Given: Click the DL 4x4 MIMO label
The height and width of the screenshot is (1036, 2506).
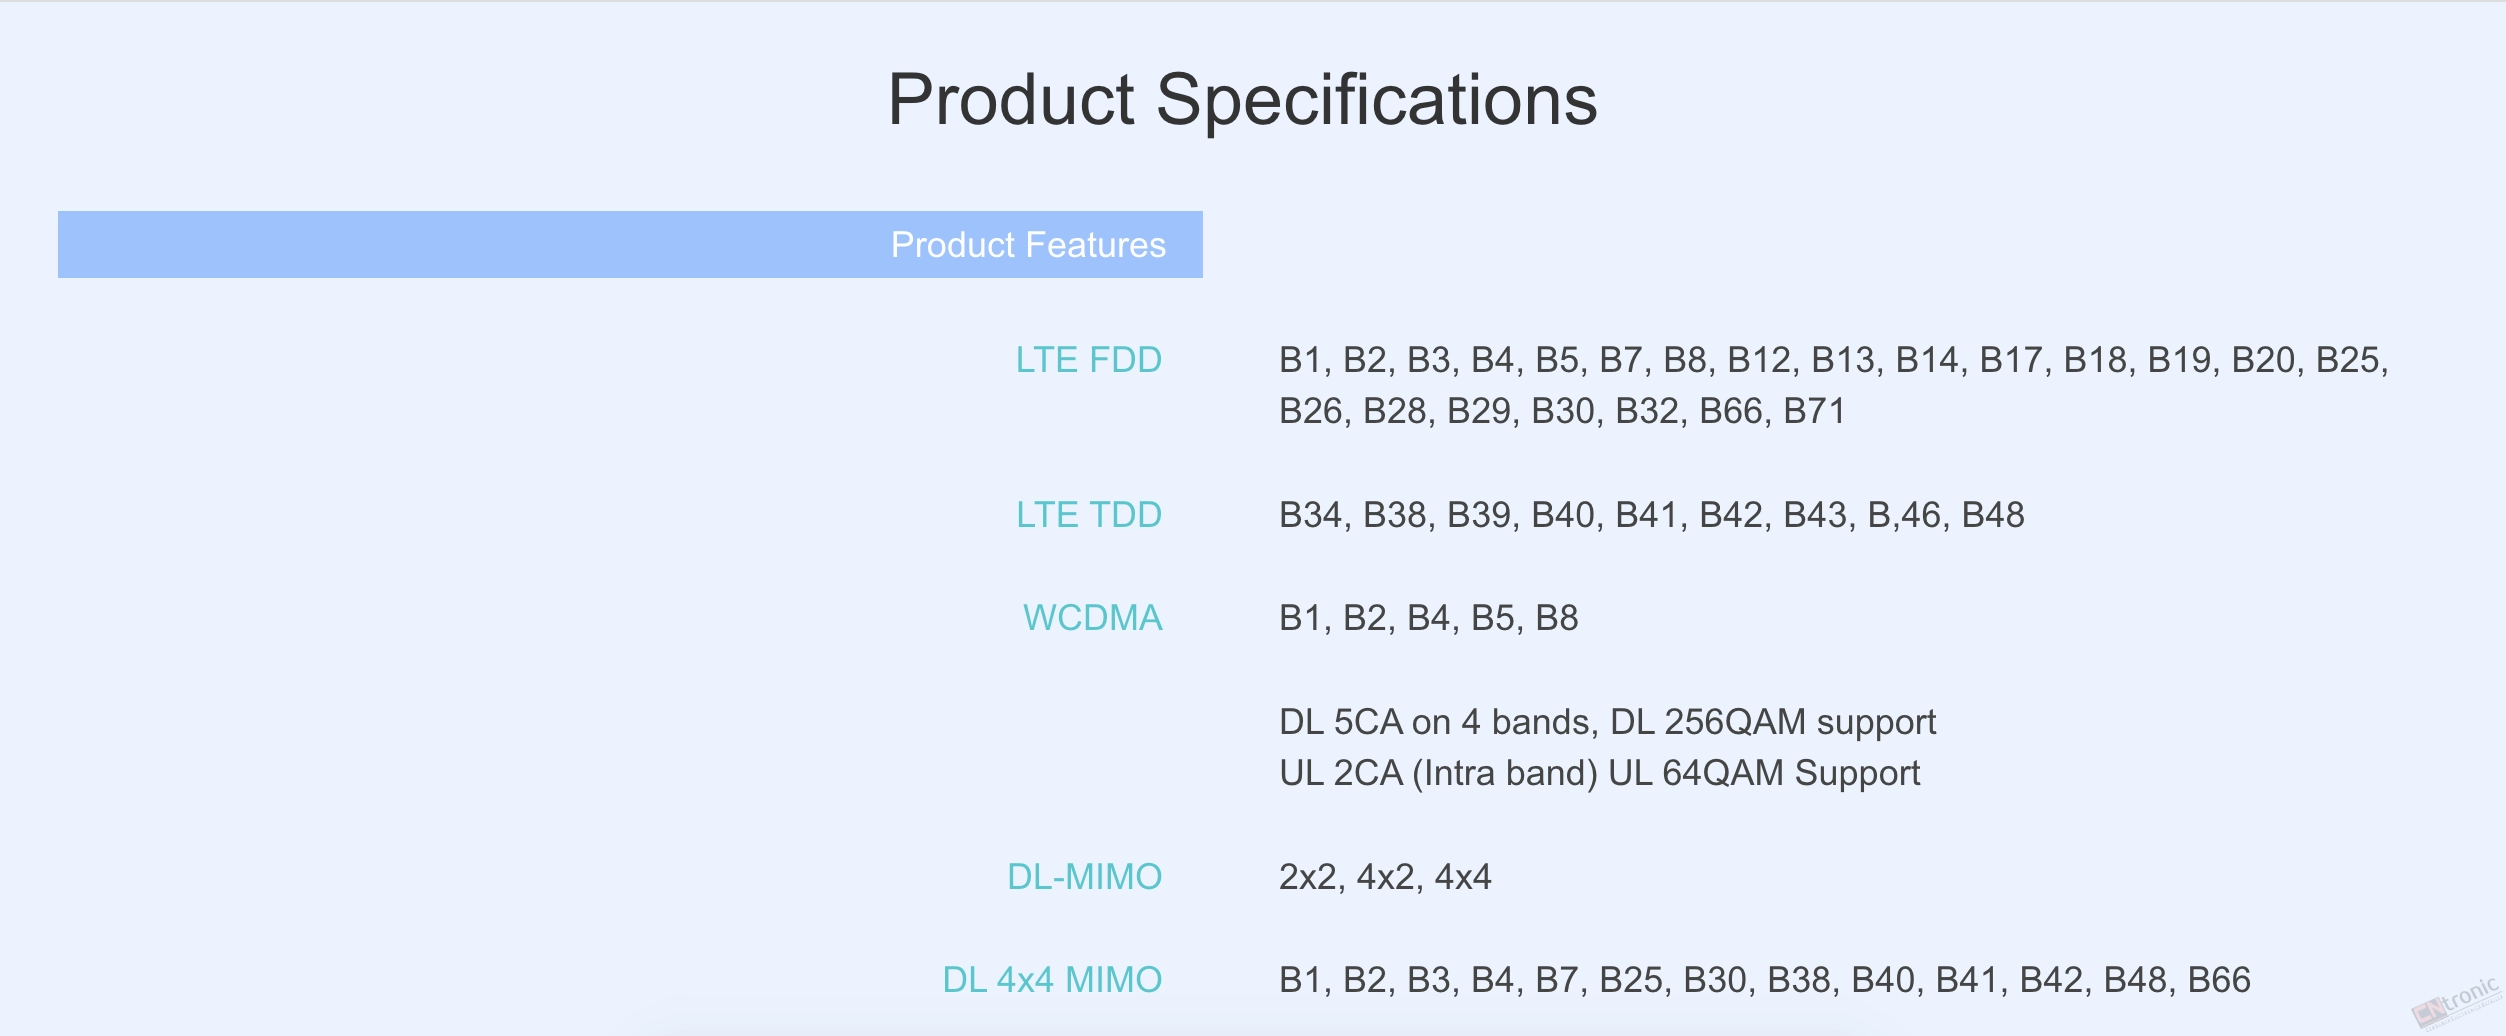Looking at the screenshot, I should coord(1052,980).
